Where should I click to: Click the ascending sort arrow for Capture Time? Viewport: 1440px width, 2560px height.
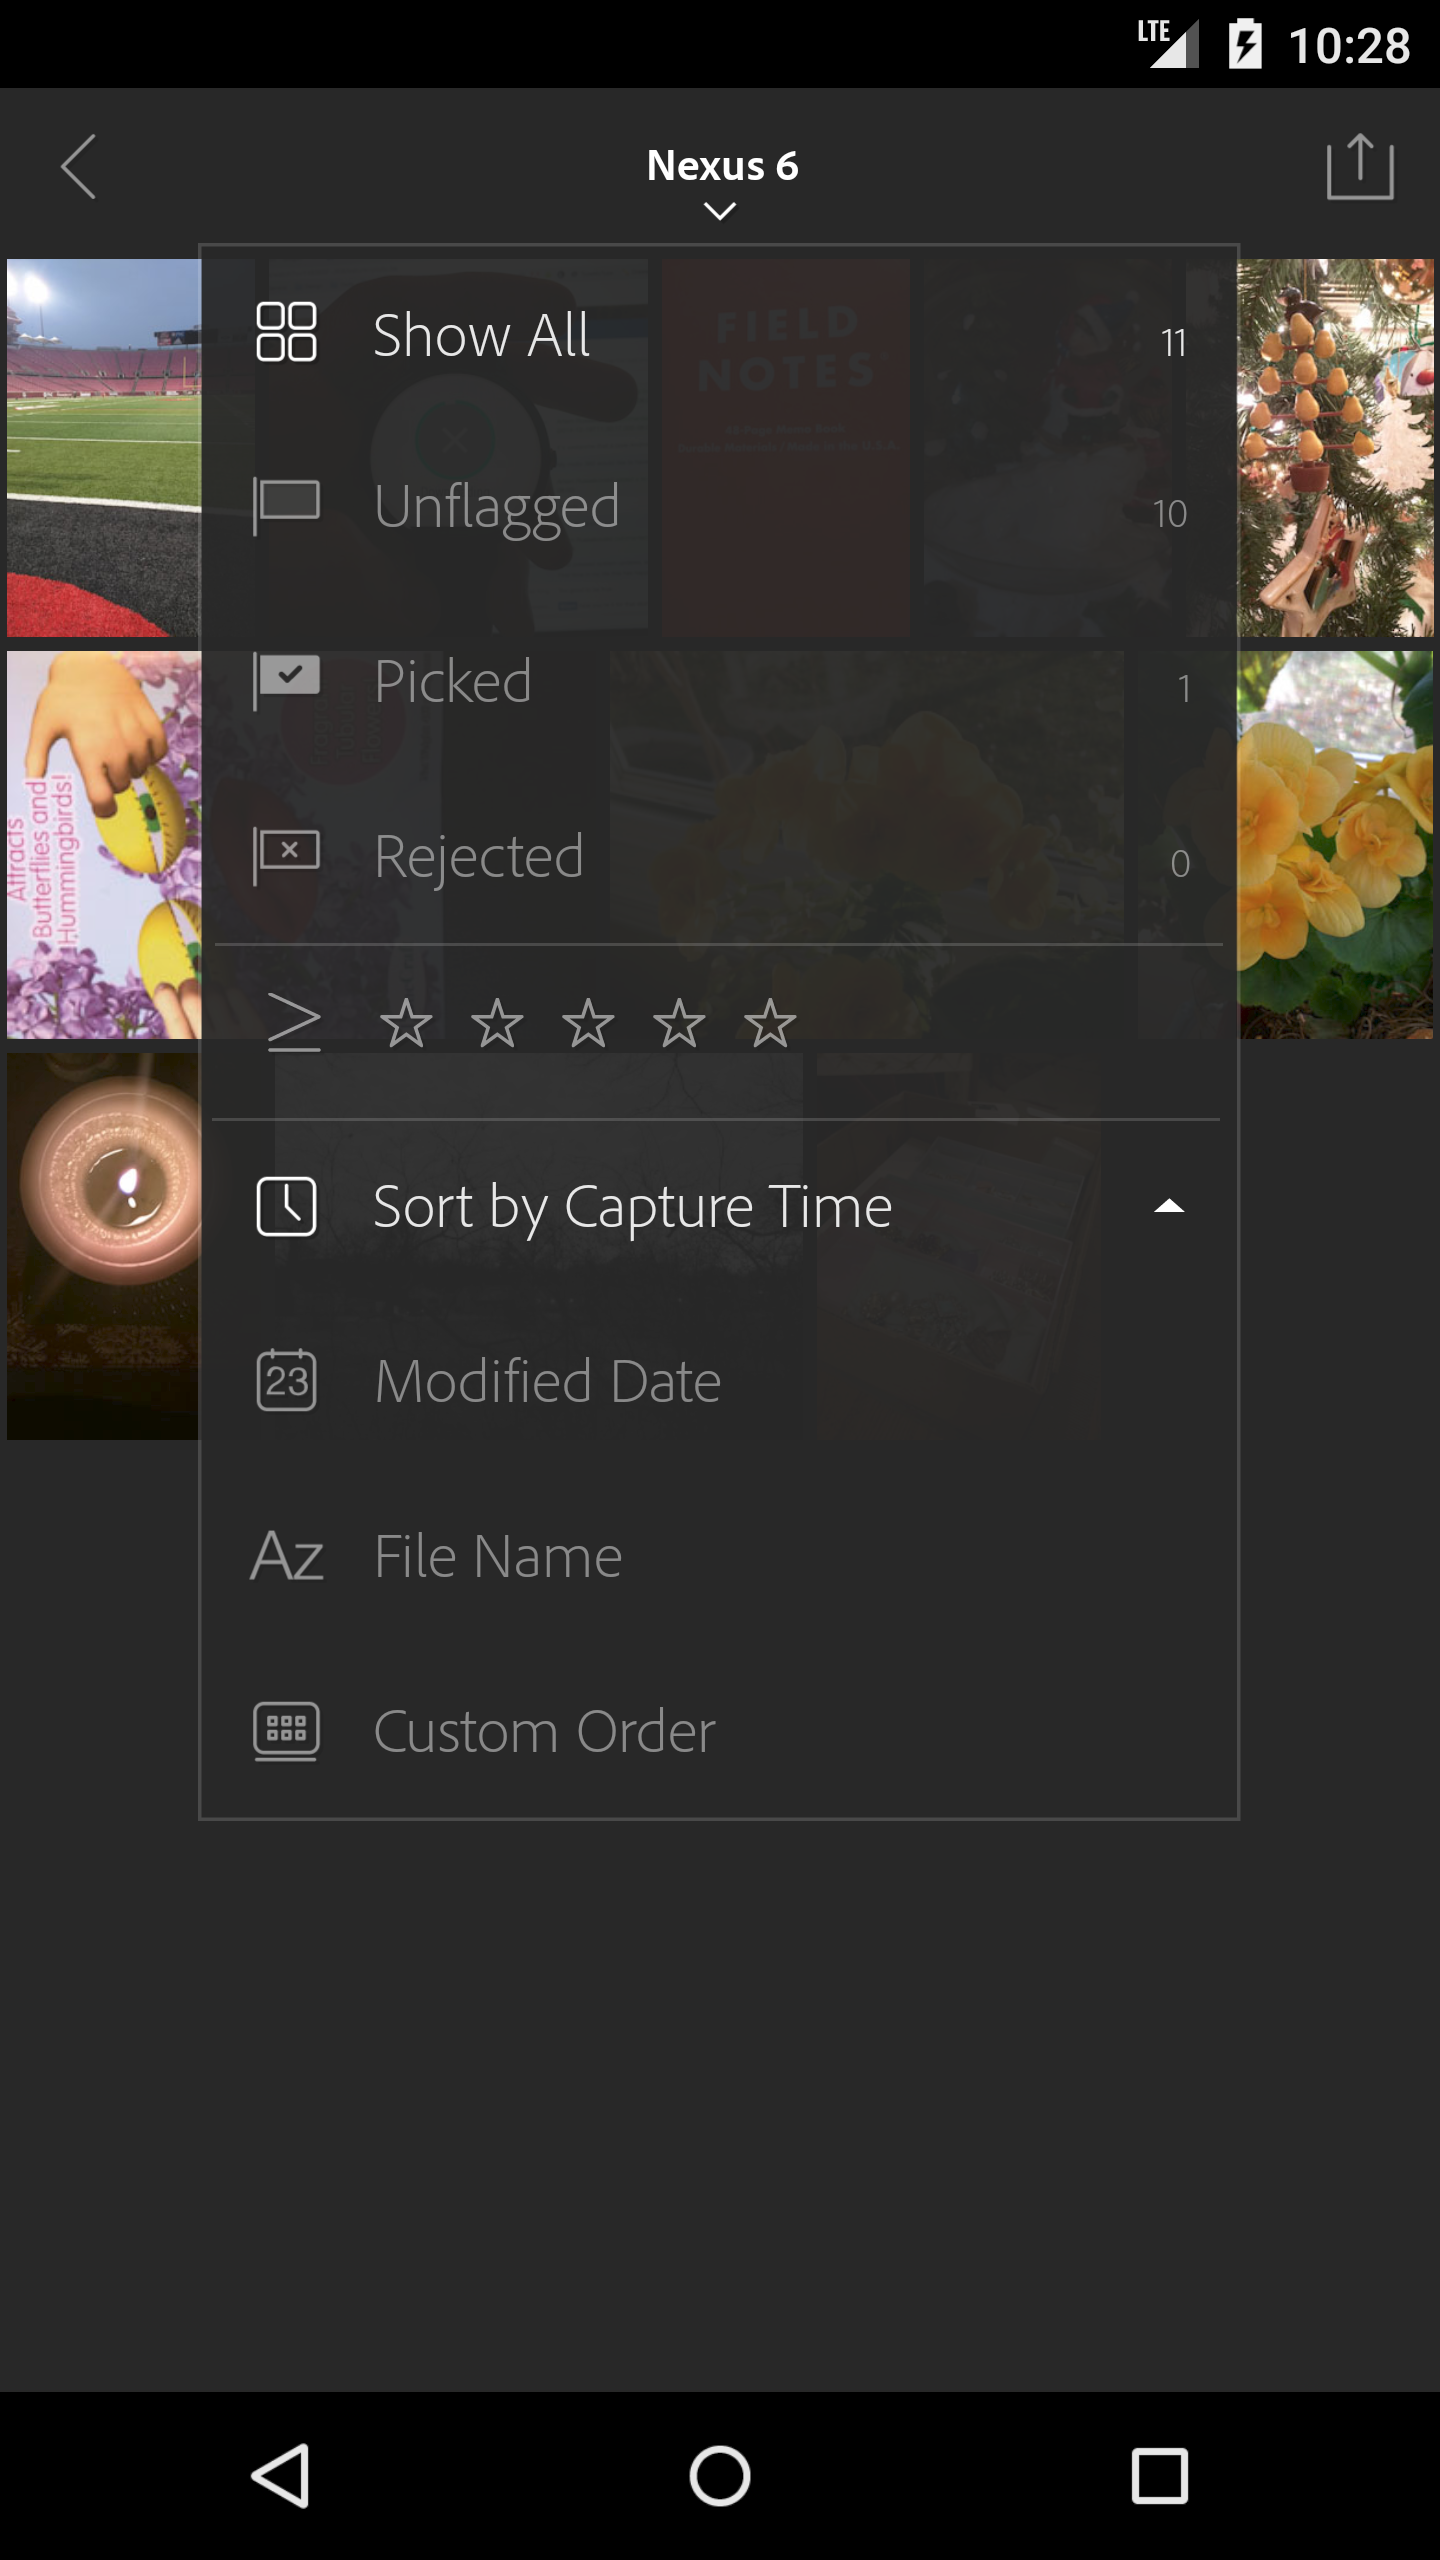pyautogui.click(x=1168, y=1207)
